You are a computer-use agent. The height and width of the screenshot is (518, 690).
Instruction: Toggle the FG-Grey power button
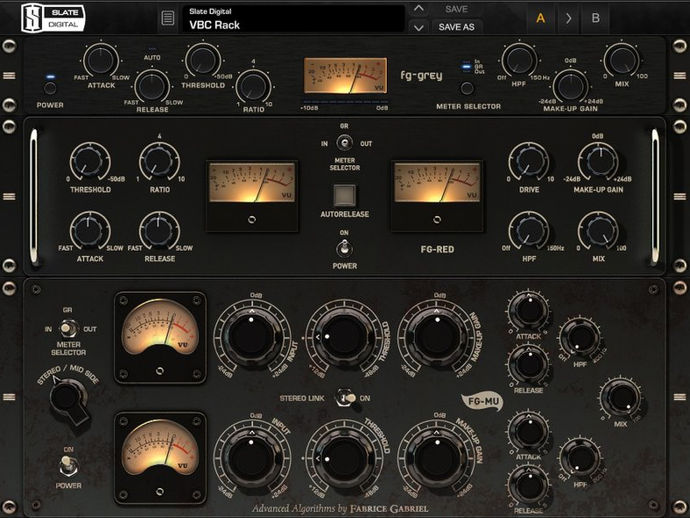coord(51,88)
